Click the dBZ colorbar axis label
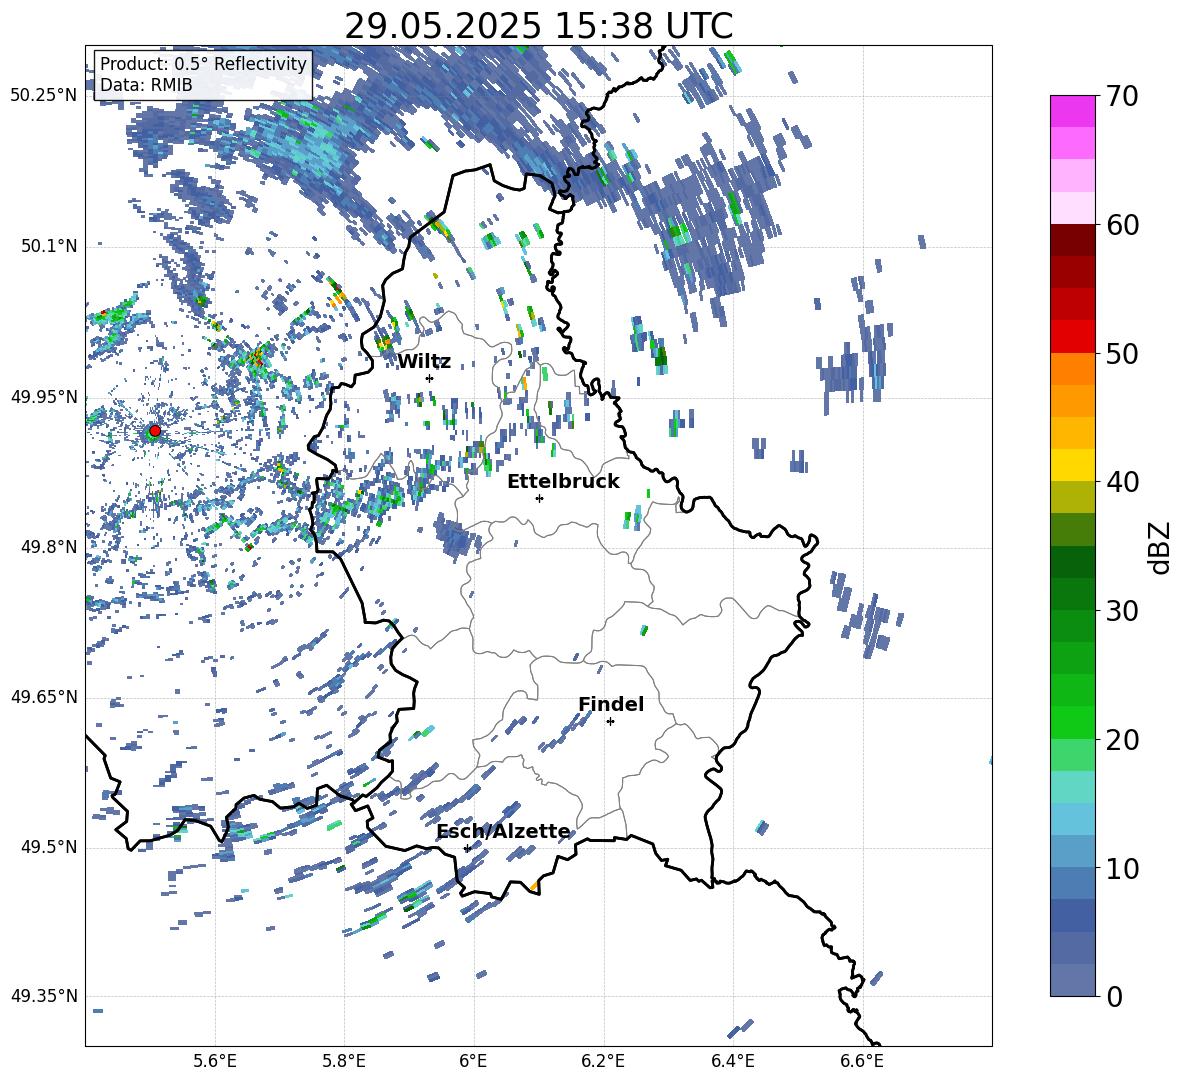This screenshot has height=1081, width=1184. (x=1161, y=547)
